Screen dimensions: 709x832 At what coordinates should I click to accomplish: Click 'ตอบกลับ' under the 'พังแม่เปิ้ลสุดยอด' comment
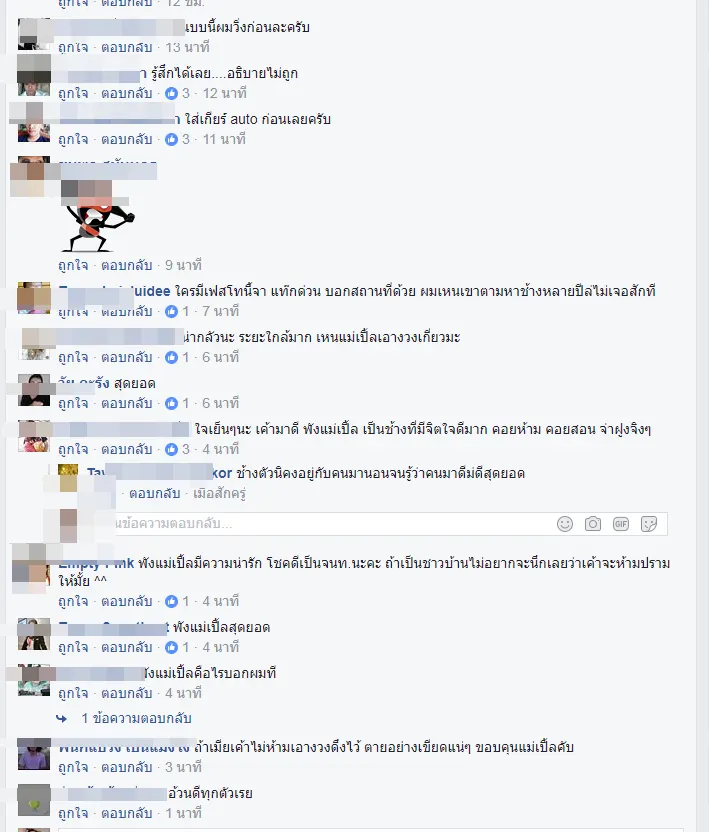pos(127,647)
